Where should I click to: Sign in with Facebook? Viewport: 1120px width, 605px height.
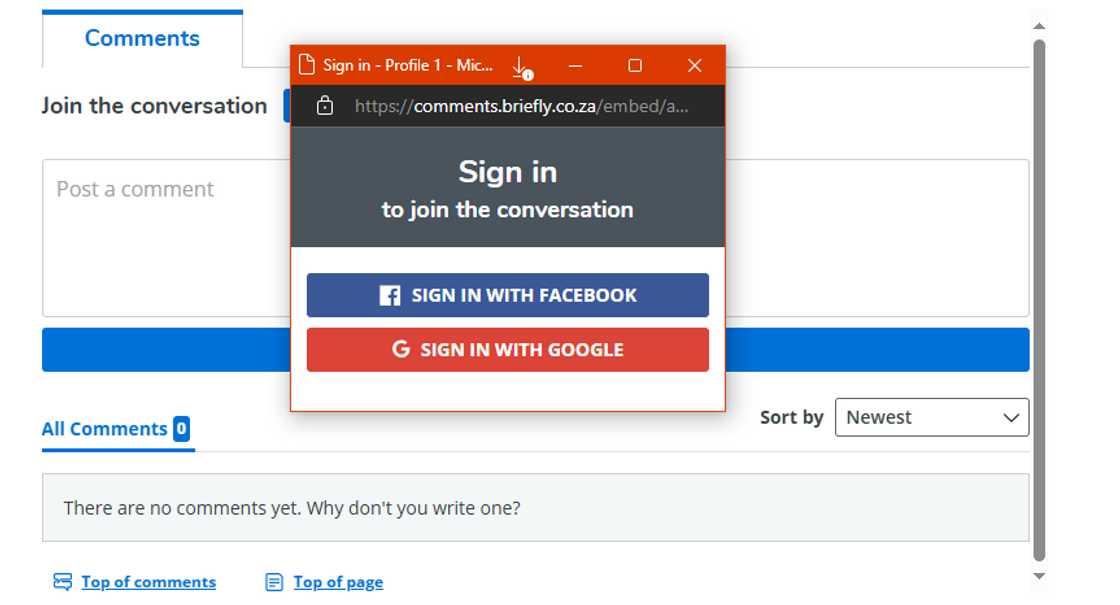point(507,294)
